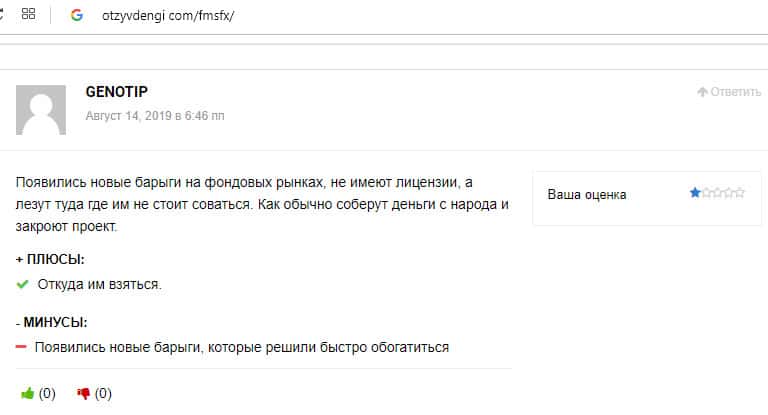Click the browser reload icon
The height and width of the screenshot is (415, 768).
(3, 15)
